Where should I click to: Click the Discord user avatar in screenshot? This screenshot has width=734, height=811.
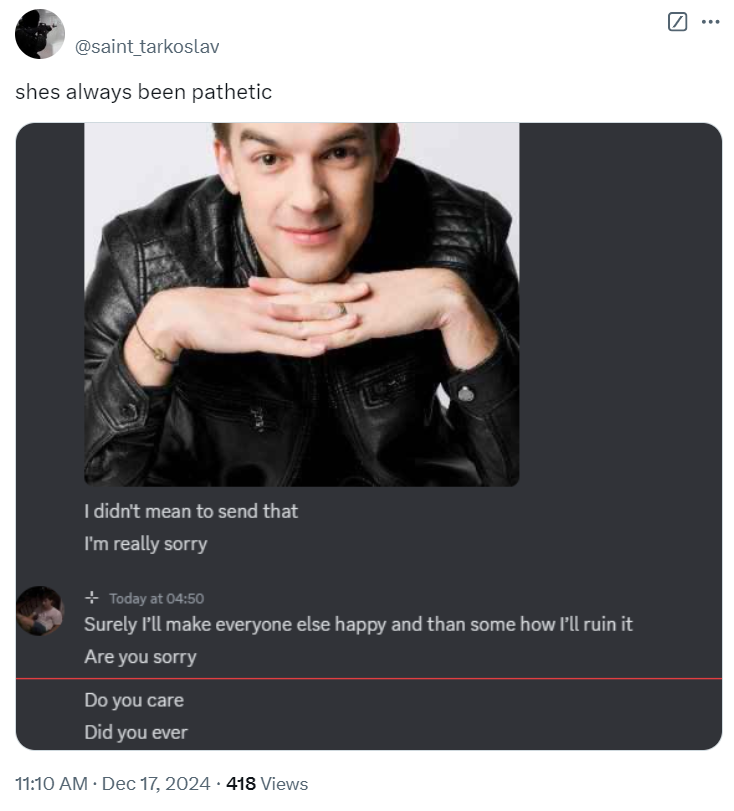pyautogui.click(x=40, y=611)
